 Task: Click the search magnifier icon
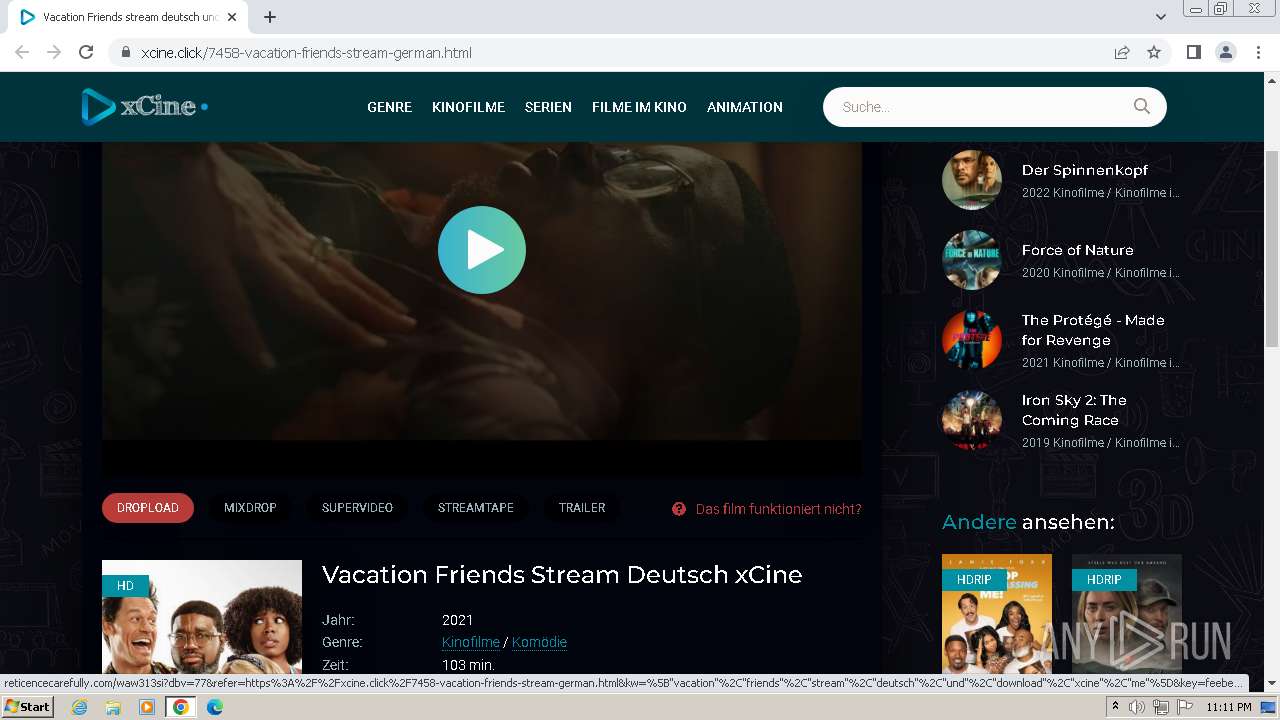(1141, 106)
